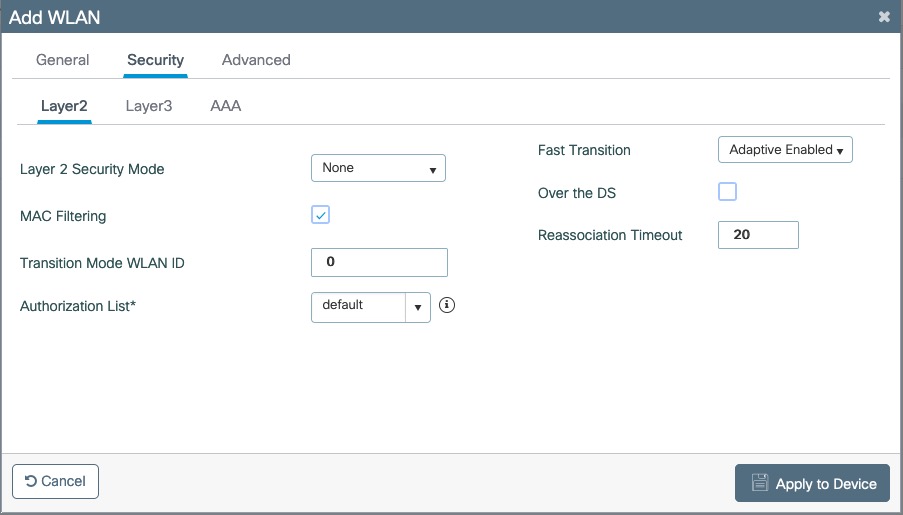Uncheck the MAC Filtering checkbox
The image size is (903, 515).
pyautogui.click(x=320, y=215)
